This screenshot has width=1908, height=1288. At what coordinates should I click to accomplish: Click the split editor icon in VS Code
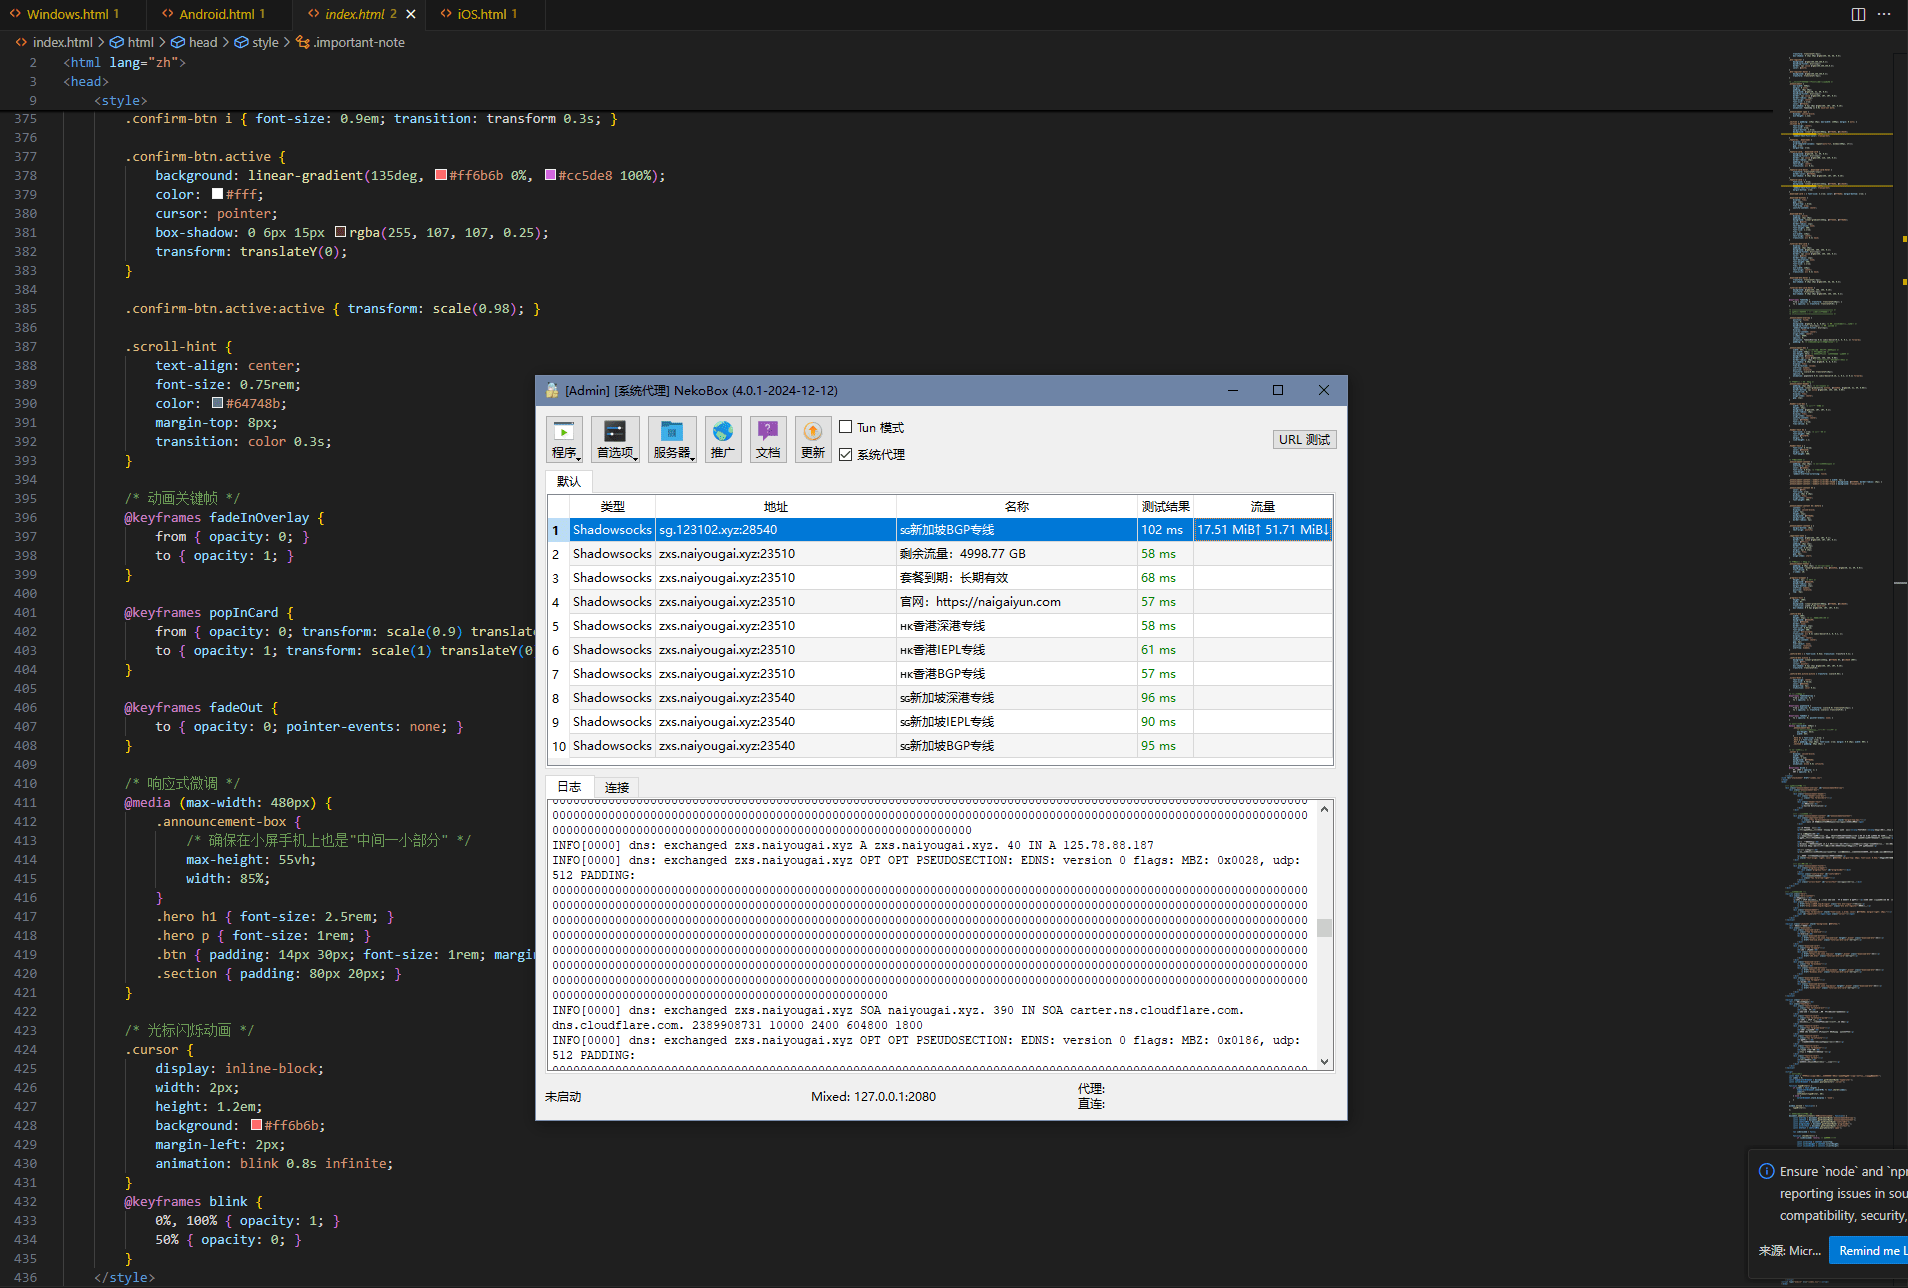1858,14
